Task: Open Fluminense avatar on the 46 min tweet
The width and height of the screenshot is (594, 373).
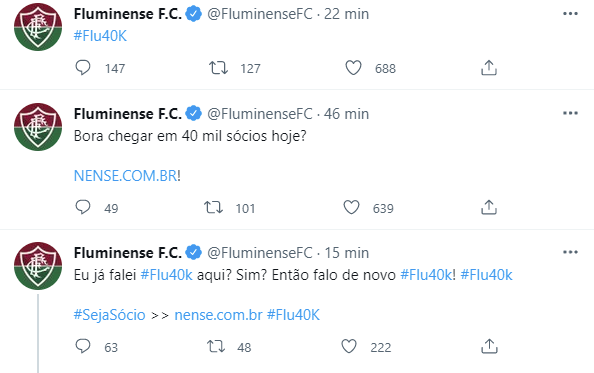Action: point(38,127)
